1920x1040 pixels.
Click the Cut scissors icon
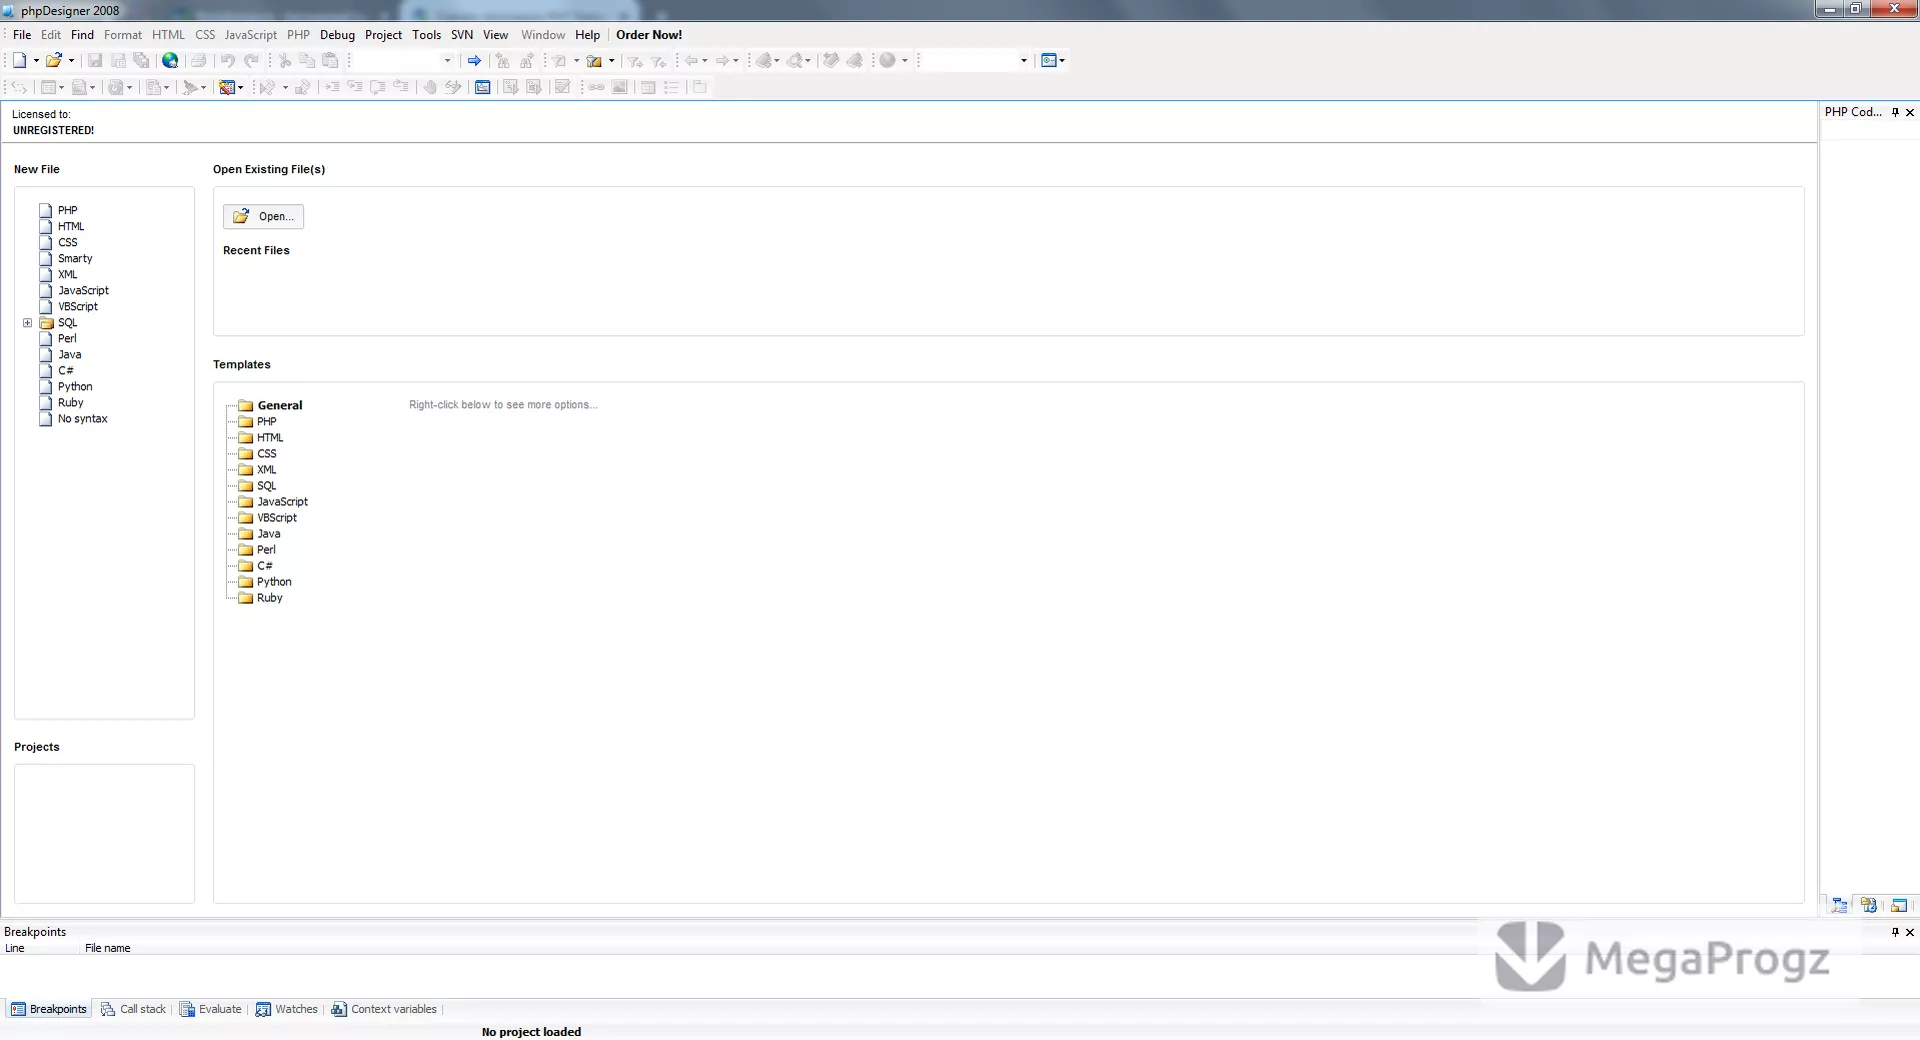pos(285,60)
